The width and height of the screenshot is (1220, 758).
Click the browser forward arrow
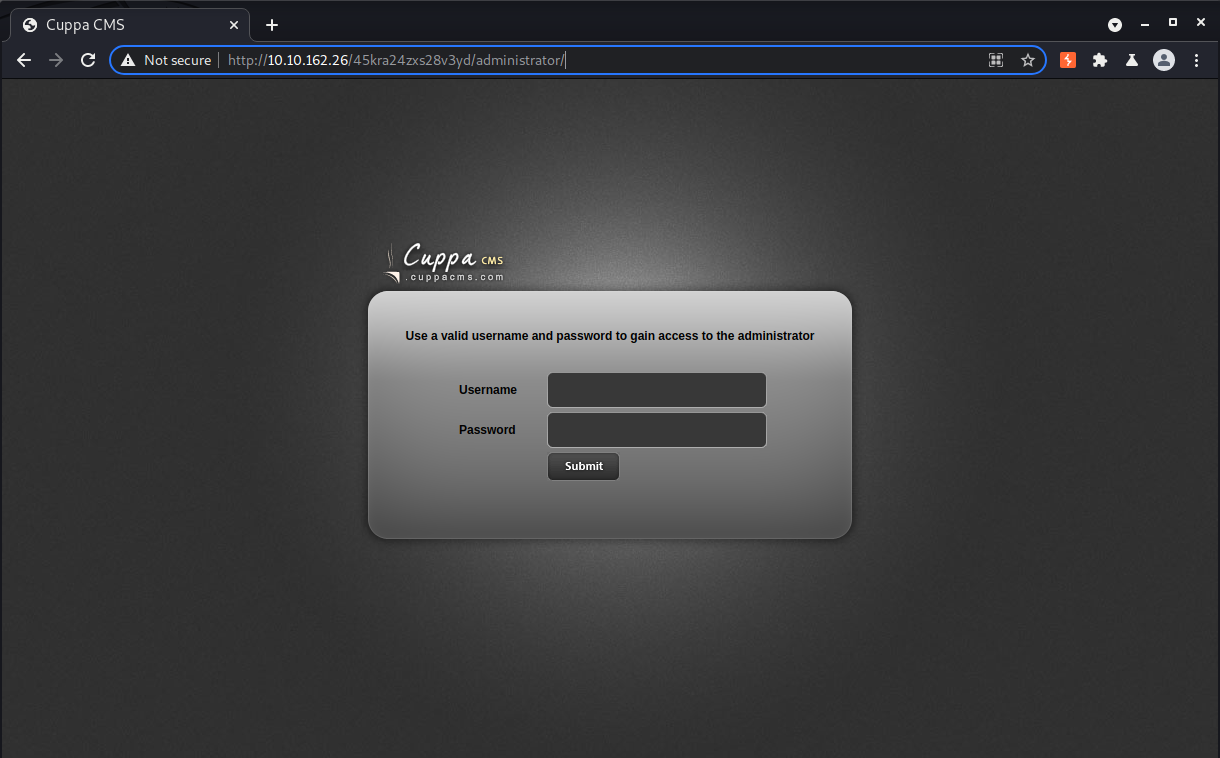pos(56,60)
